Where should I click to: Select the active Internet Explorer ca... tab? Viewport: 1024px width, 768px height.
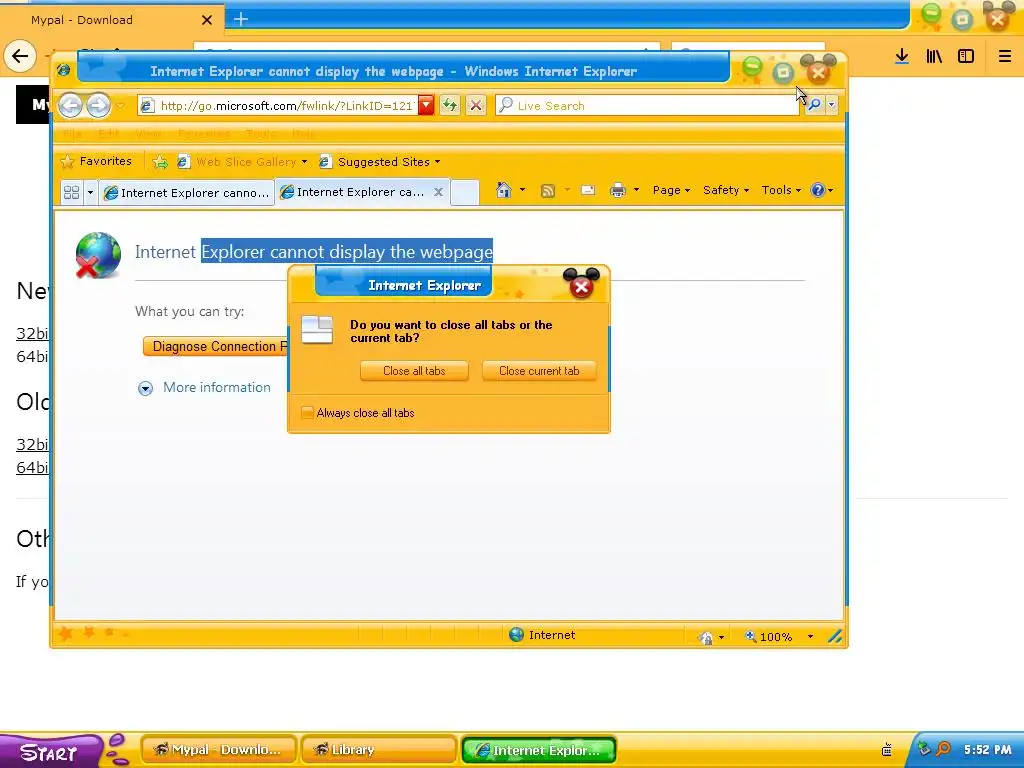[x=353, y=192]
